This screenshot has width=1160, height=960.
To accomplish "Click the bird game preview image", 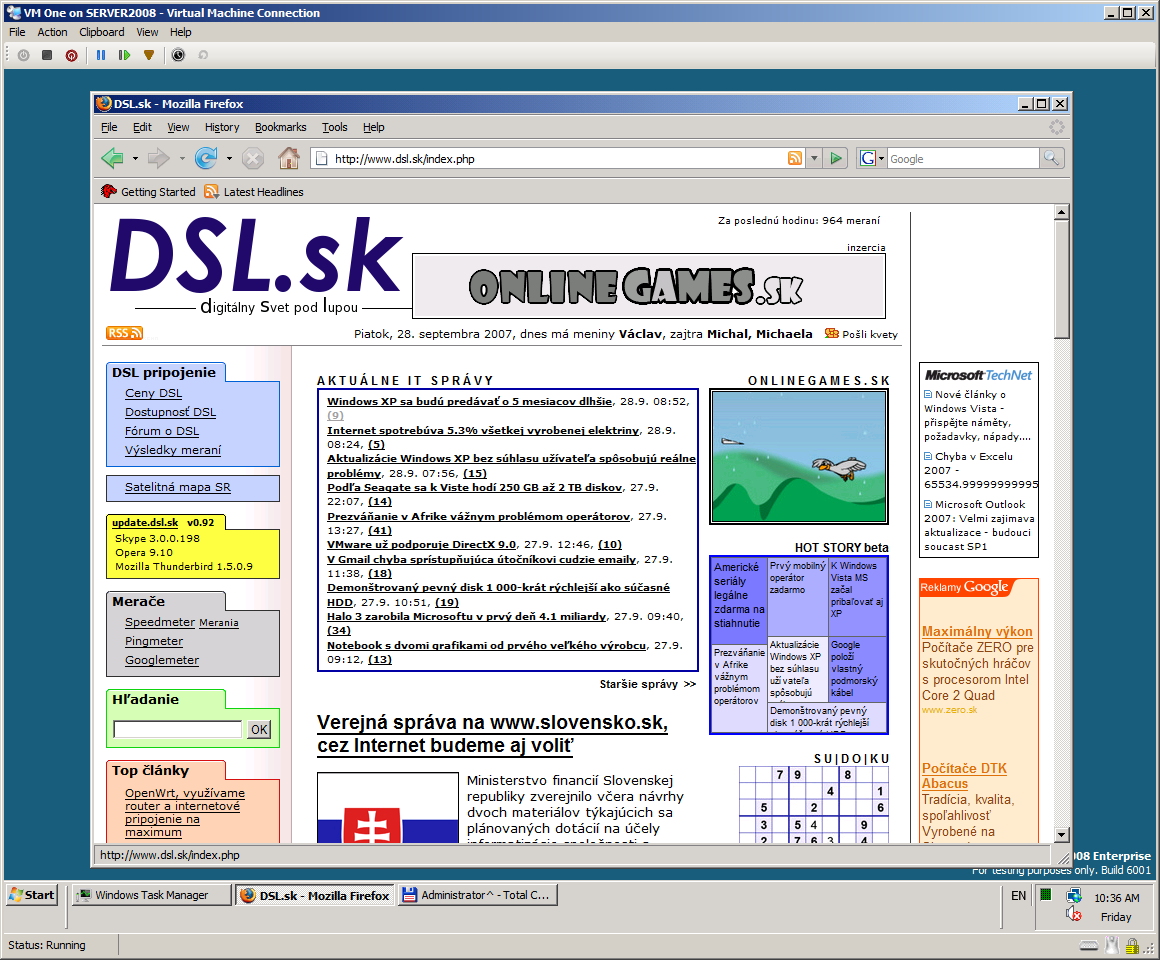I will click(799, 456).
